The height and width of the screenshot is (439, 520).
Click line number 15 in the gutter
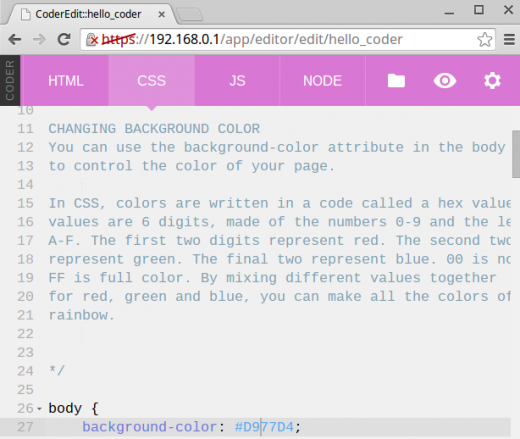pos(25,203)
